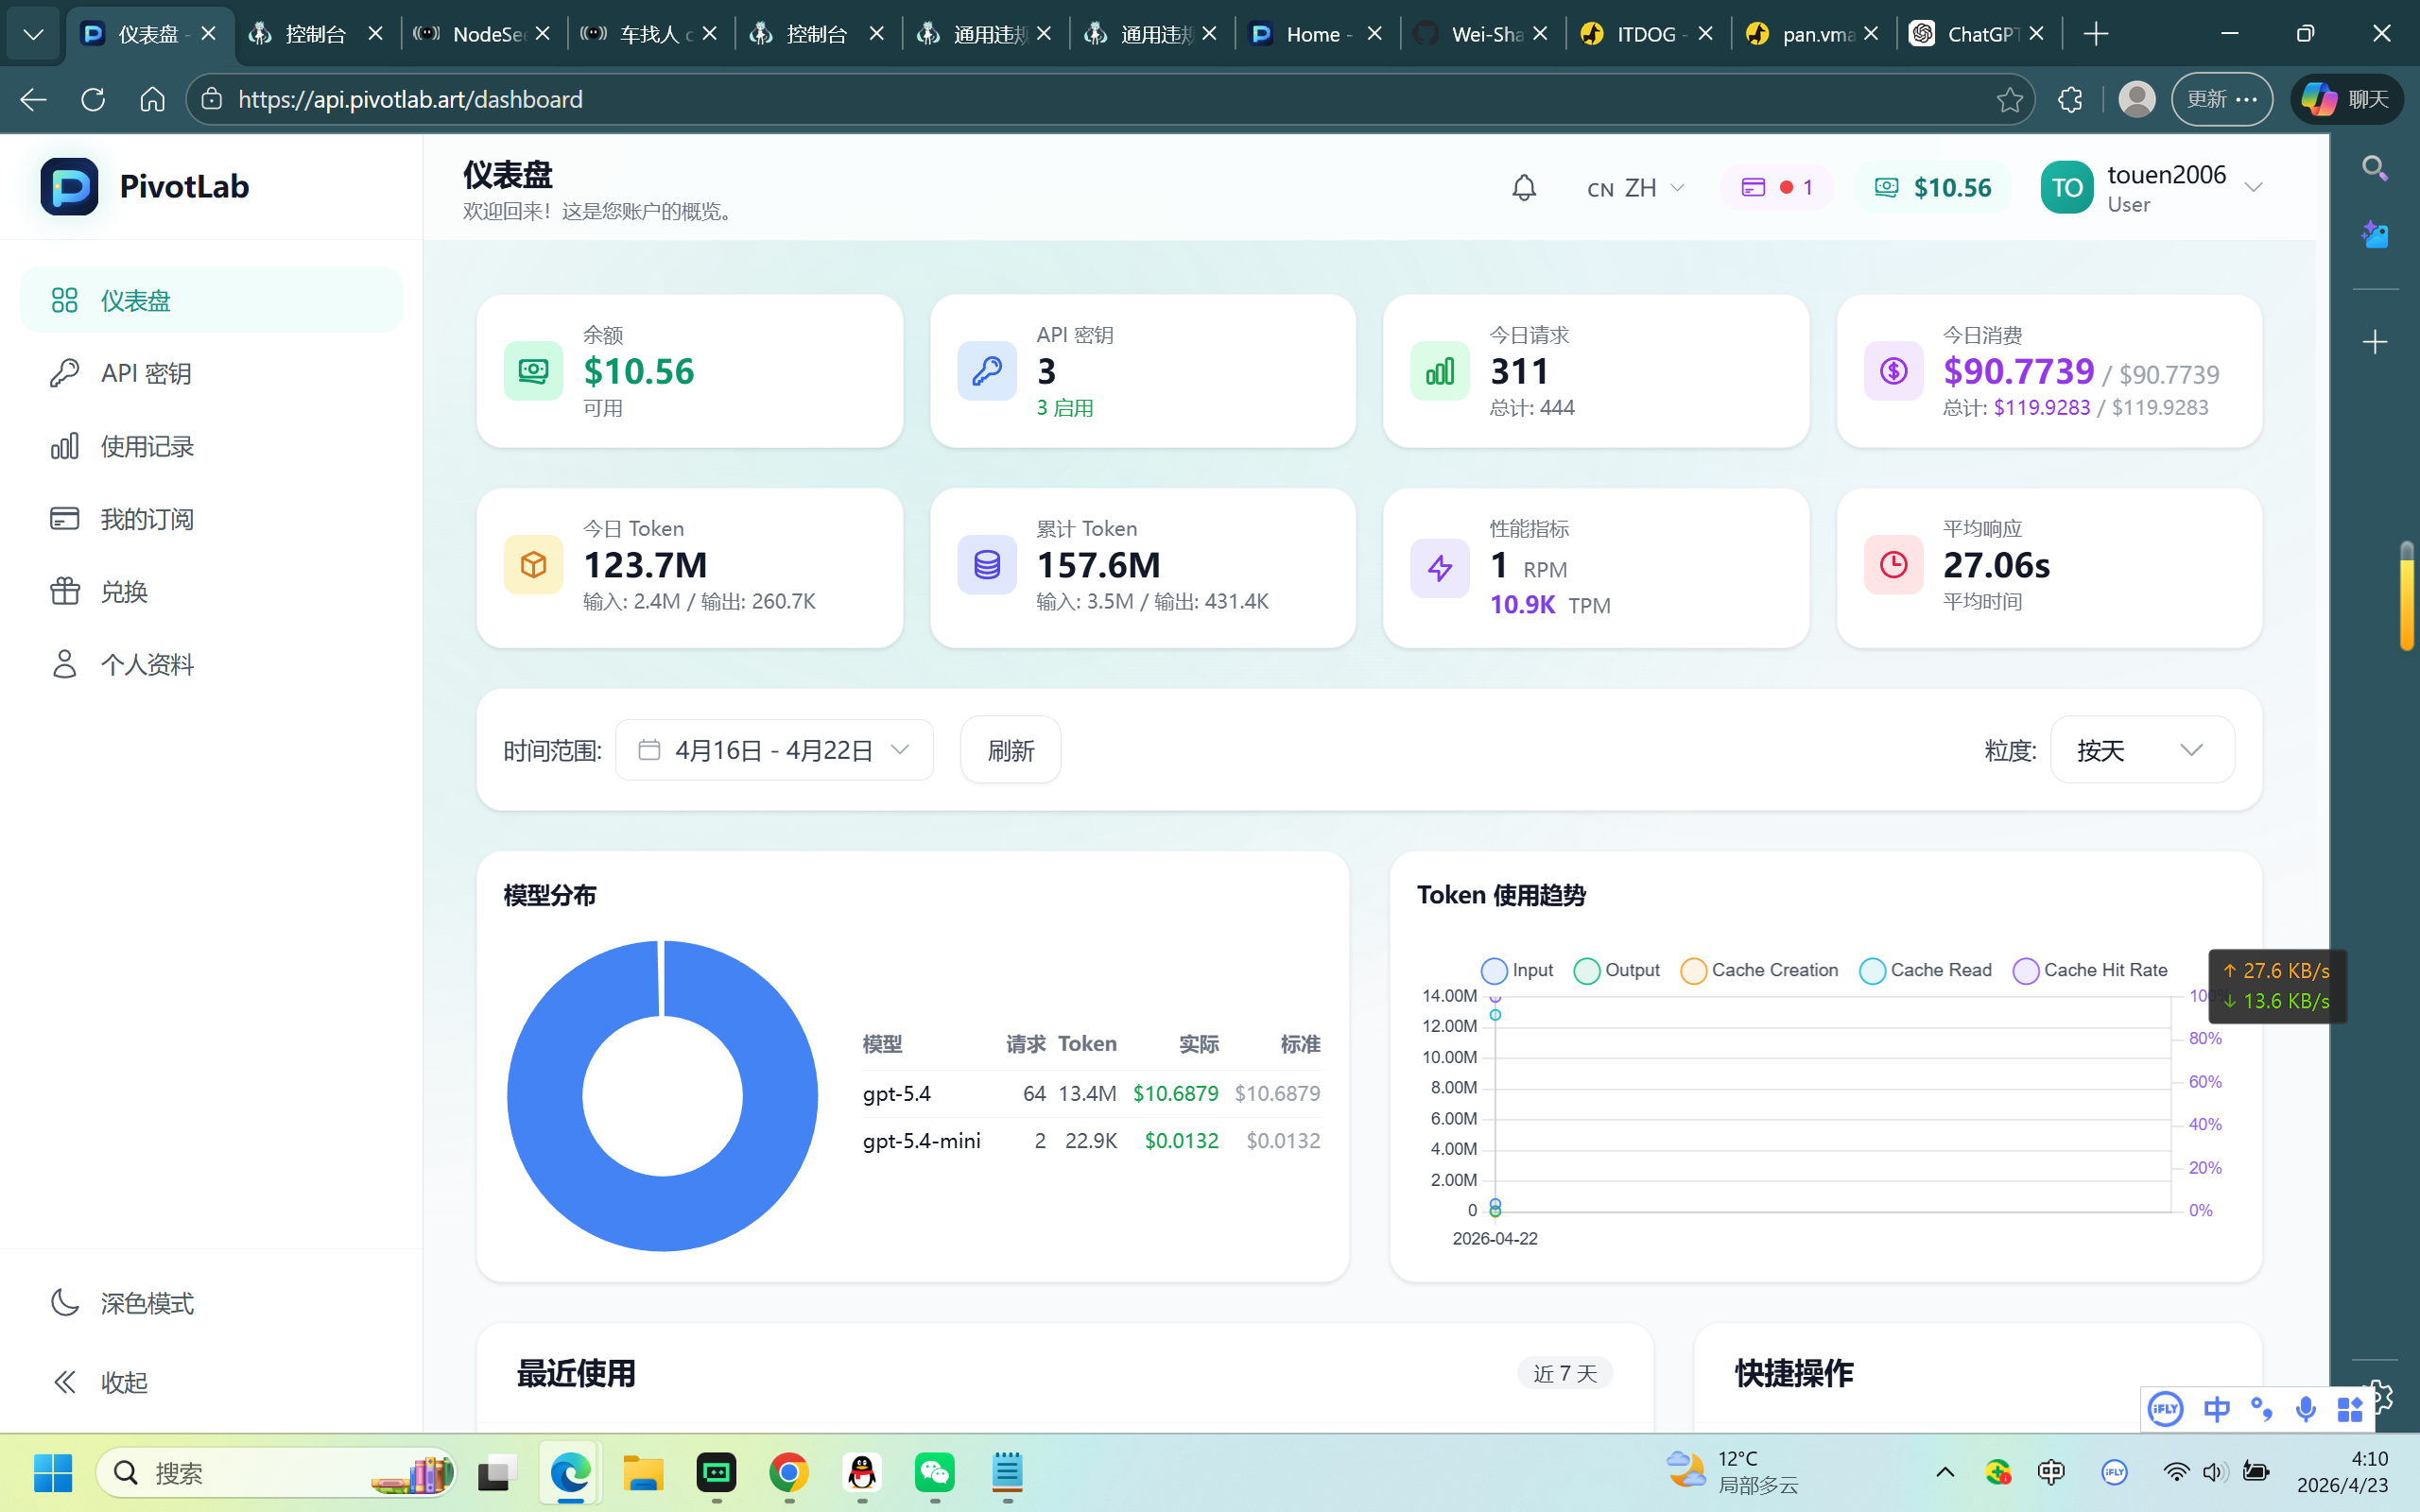The width and height of the screenshot is (2420, 1512).
Task: Toggle Output series in chart legend
Action: click(x=1616, y=970)
